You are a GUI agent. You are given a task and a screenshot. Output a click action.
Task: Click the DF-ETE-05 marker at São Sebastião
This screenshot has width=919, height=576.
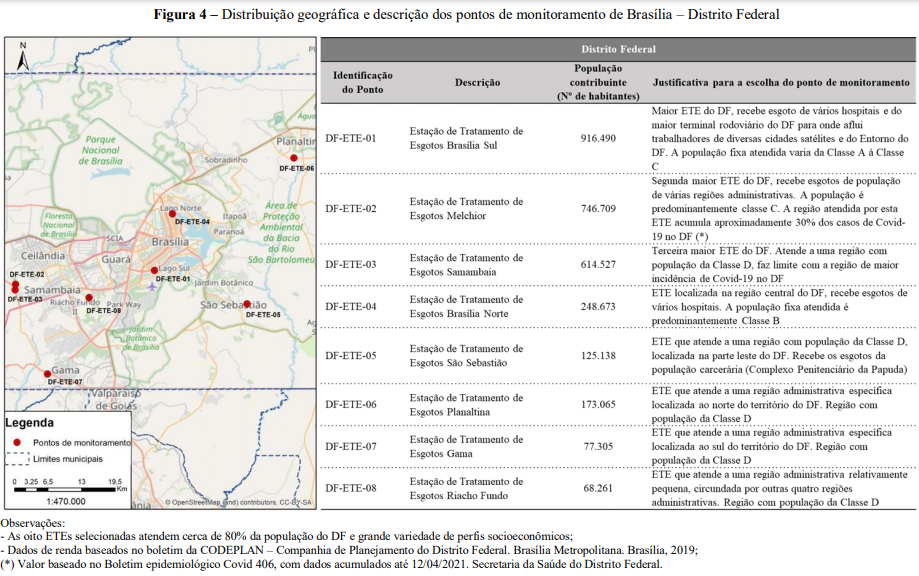[x=247, y=304]
